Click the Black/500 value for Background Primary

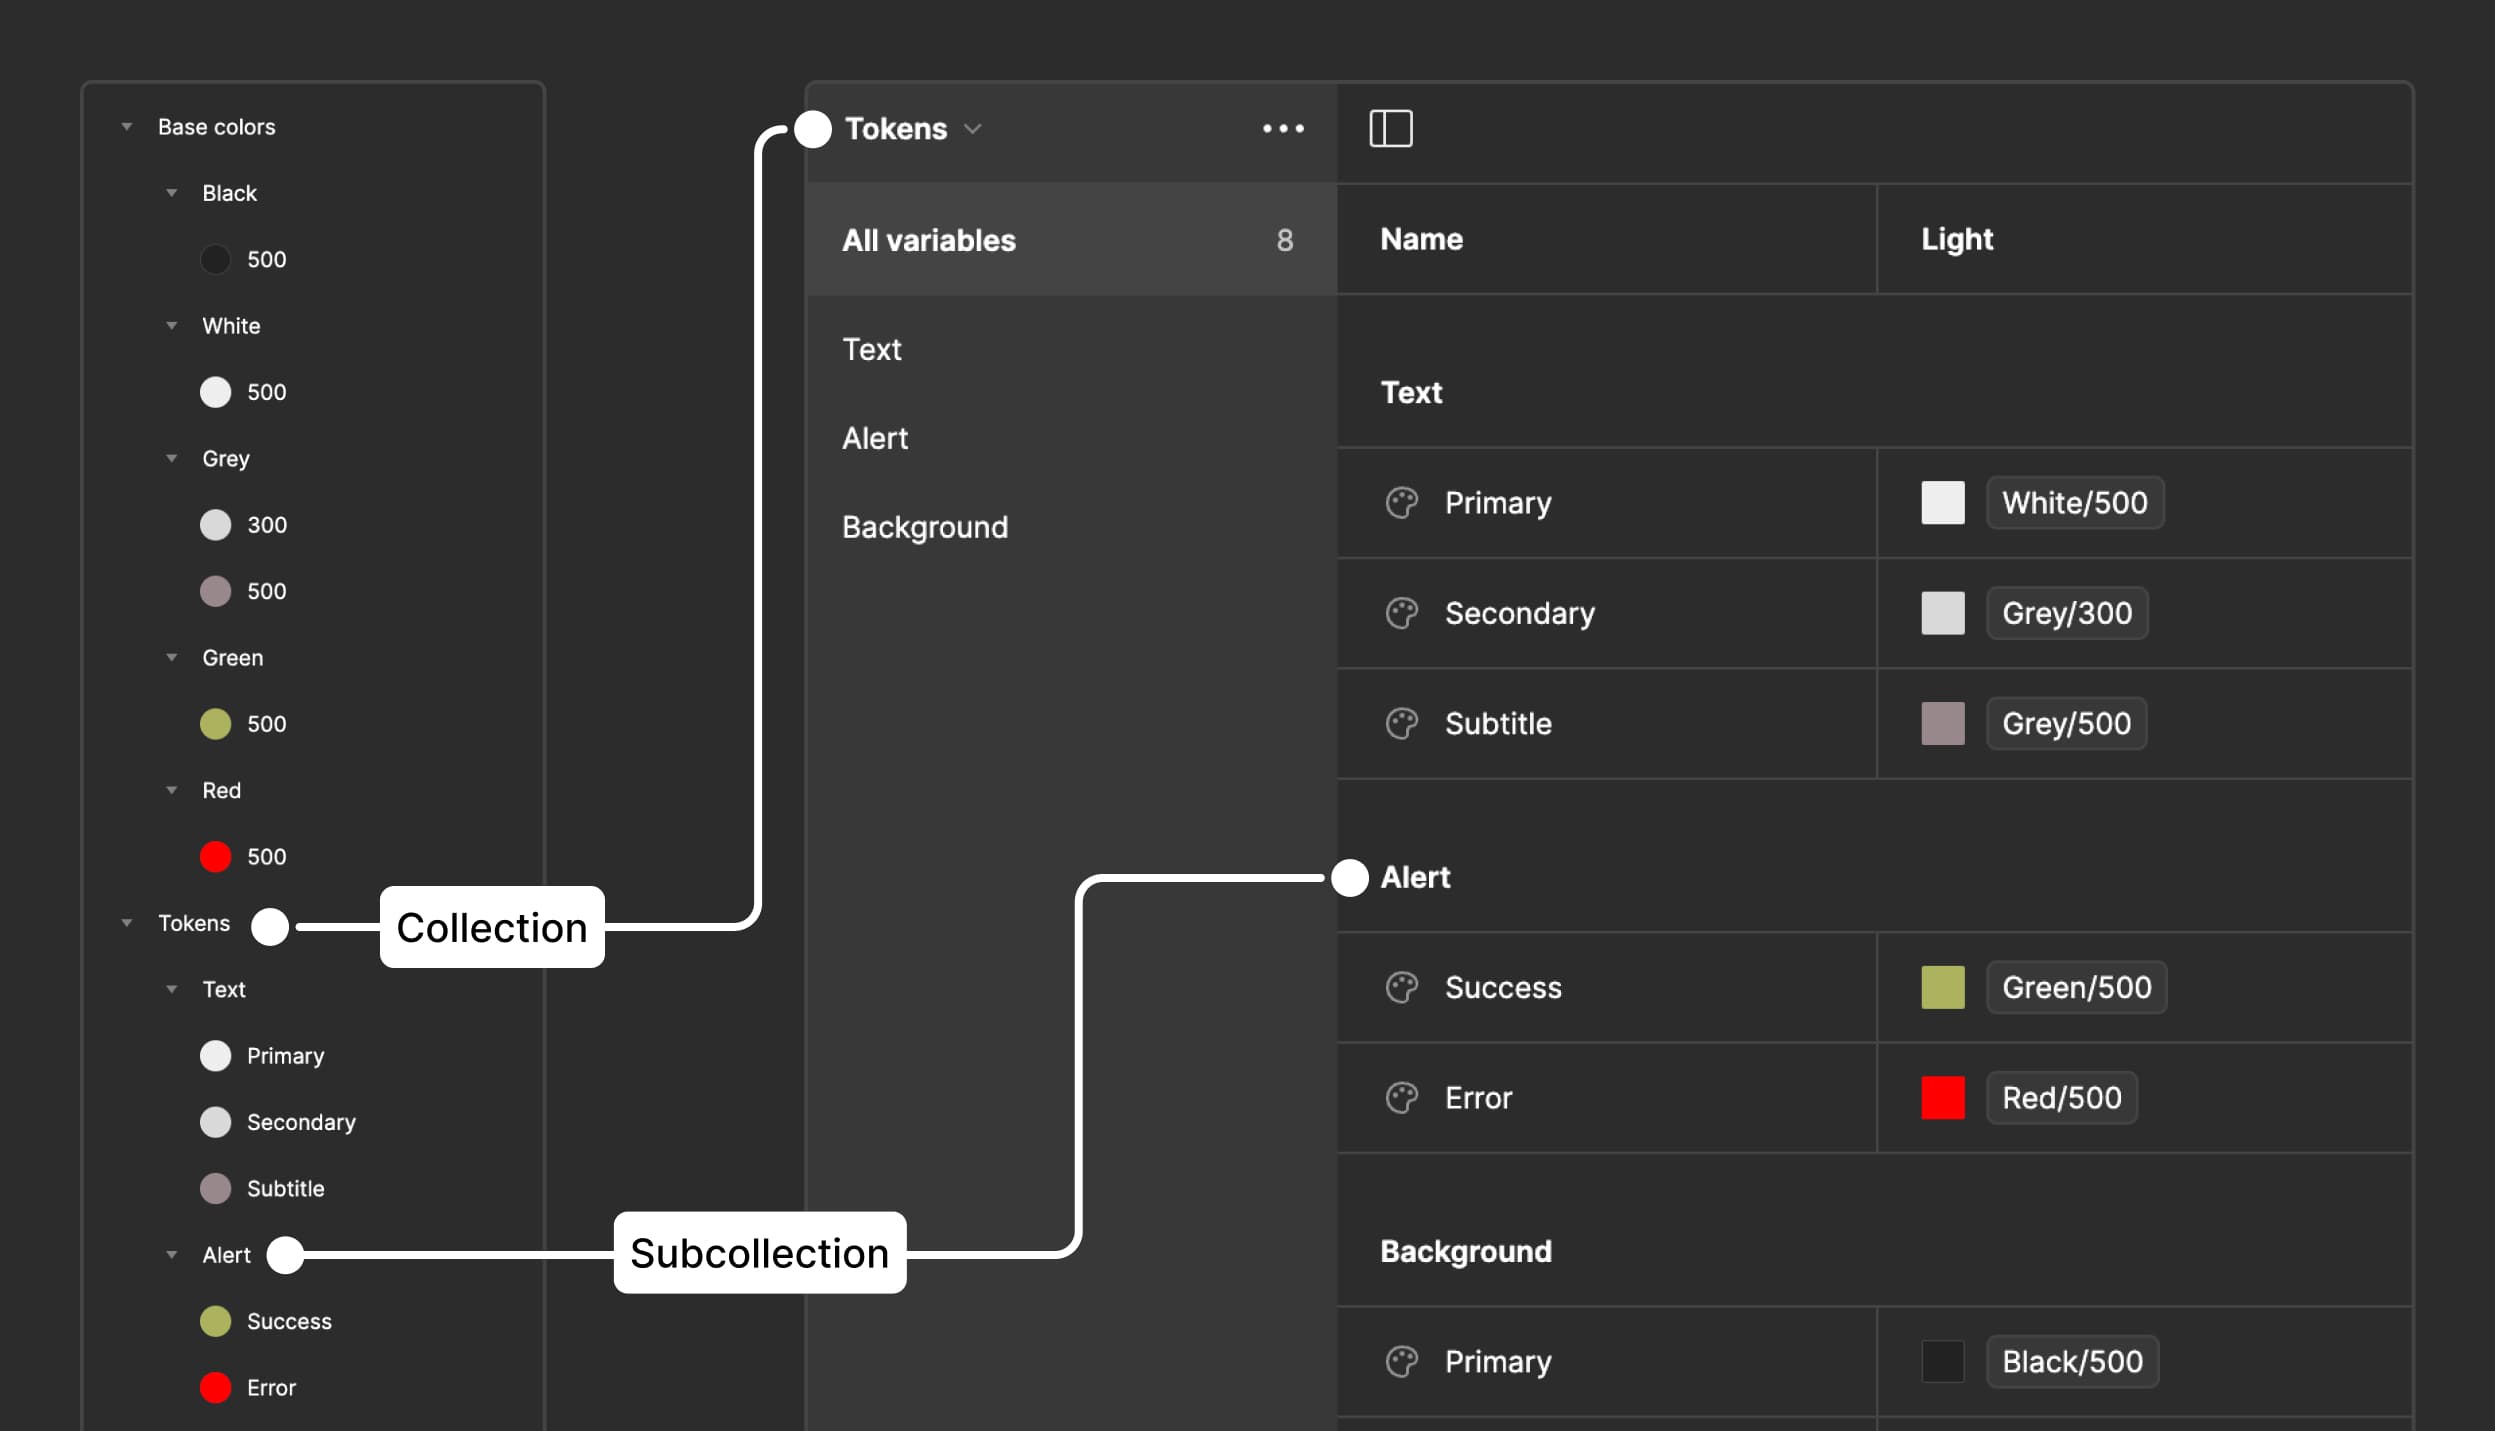click(2072, 1361)
